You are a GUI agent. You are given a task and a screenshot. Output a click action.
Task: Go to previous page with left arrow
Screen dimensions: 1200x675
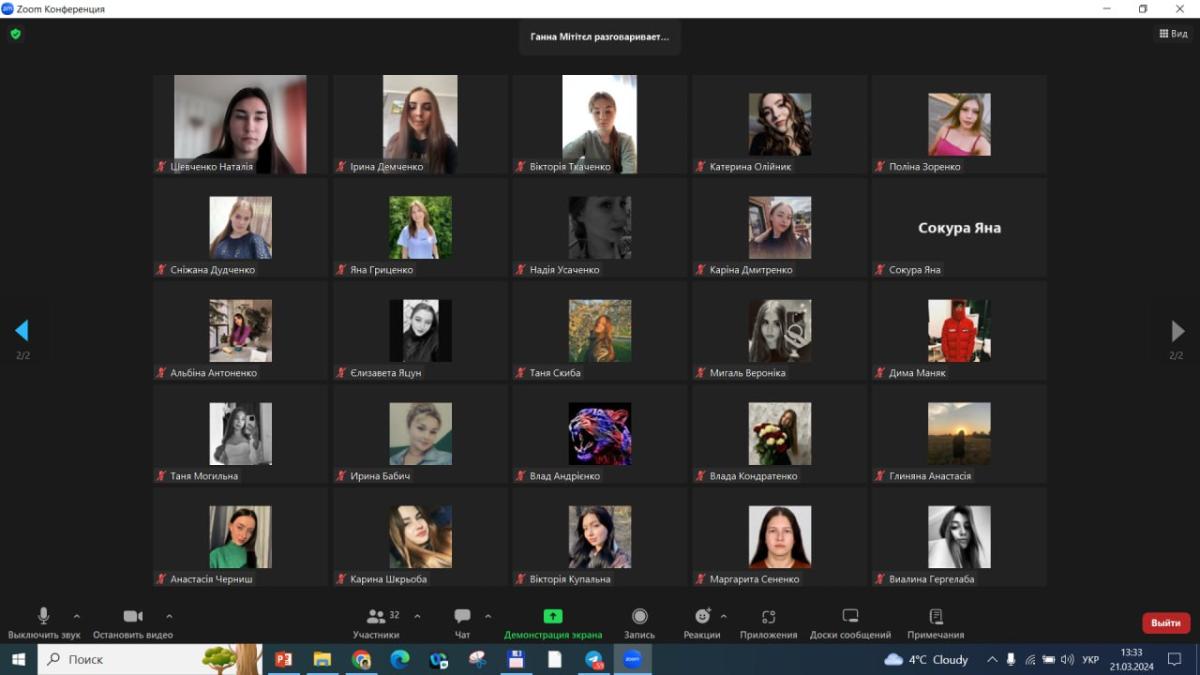click(x=22, y=331)
